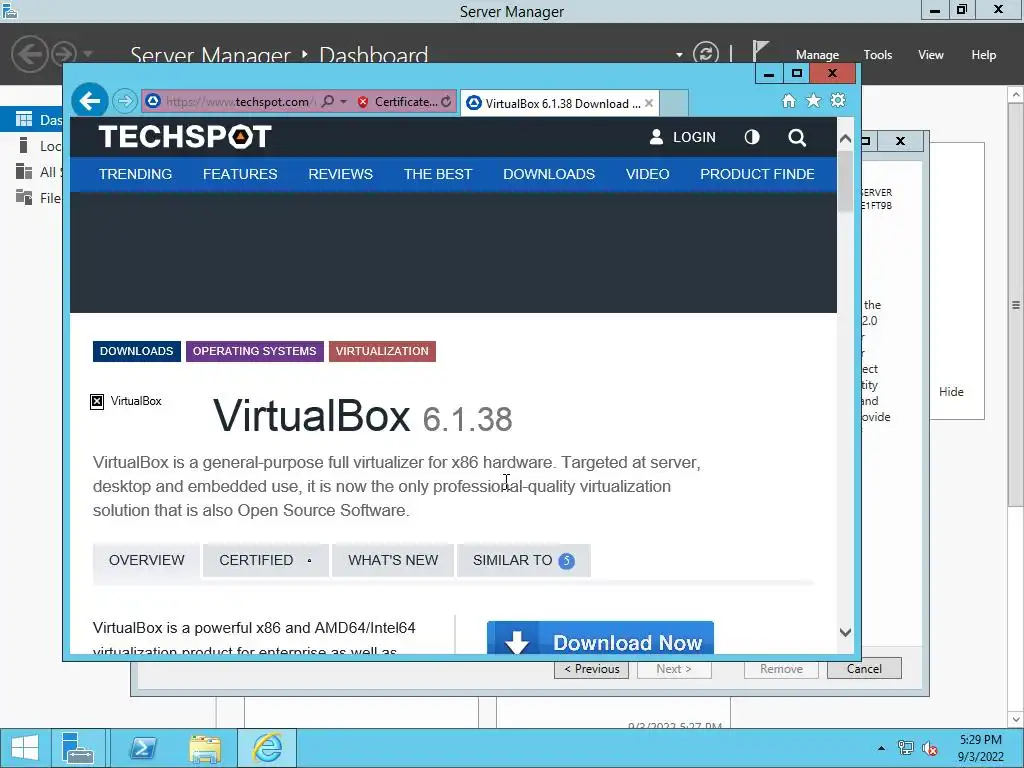
Task: Toggle TechSpot dark mode contrast icon
Action: tap(752, 137)
